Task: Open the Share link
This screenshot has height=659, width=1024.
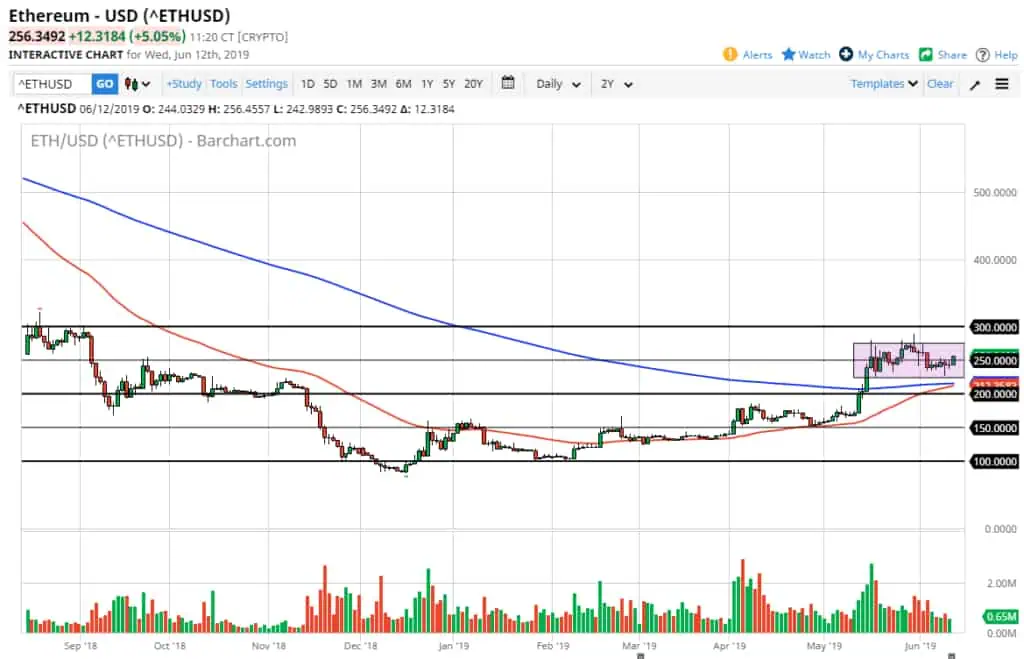Action: [952, 55]
